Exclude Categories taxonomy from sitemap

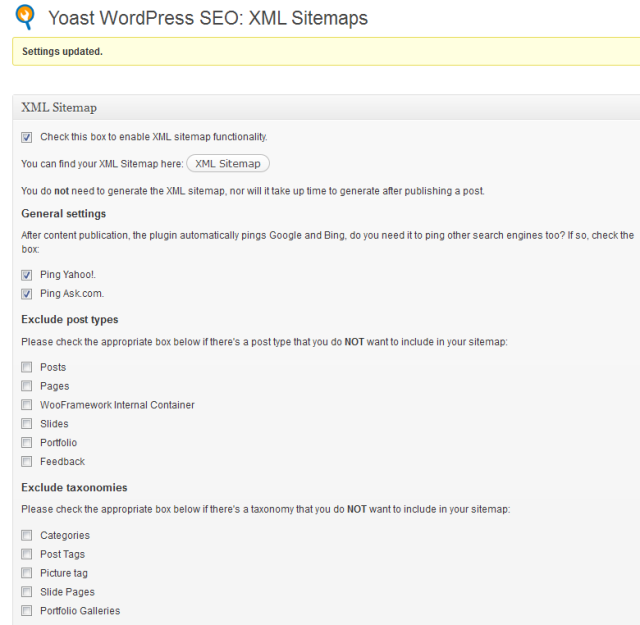pos(27,536)
